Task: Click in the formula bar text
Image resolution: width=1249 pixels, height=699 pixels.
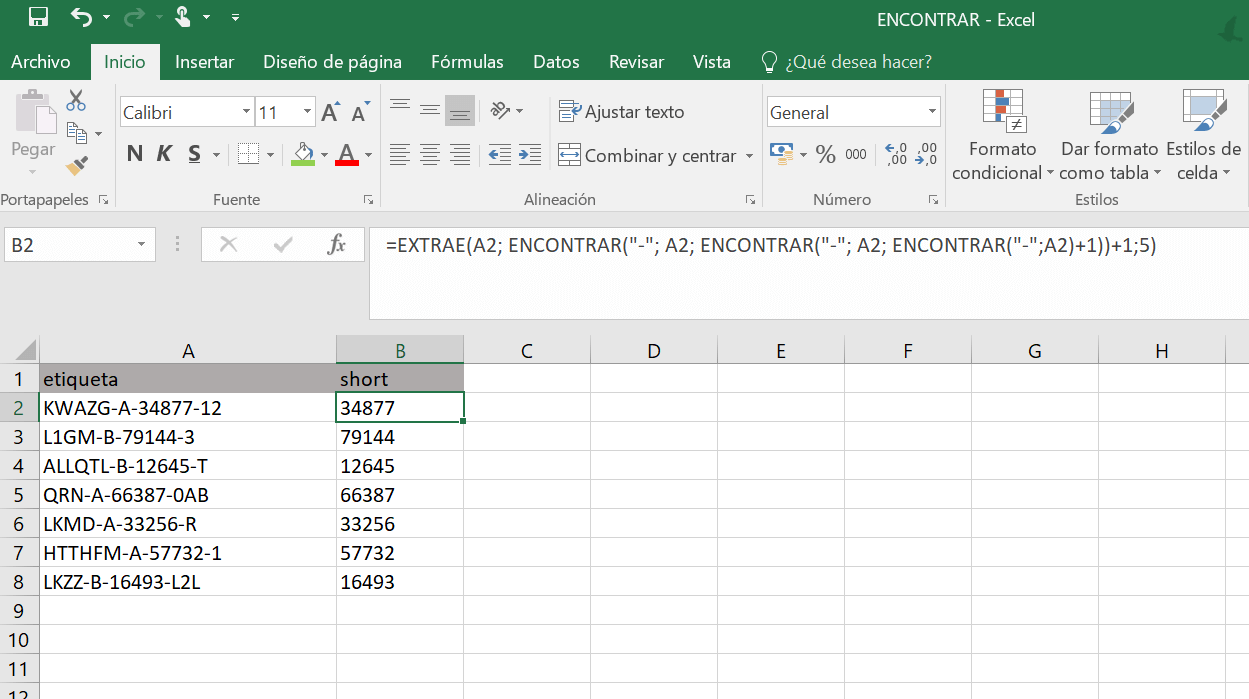Action: (x=771, y=245)
